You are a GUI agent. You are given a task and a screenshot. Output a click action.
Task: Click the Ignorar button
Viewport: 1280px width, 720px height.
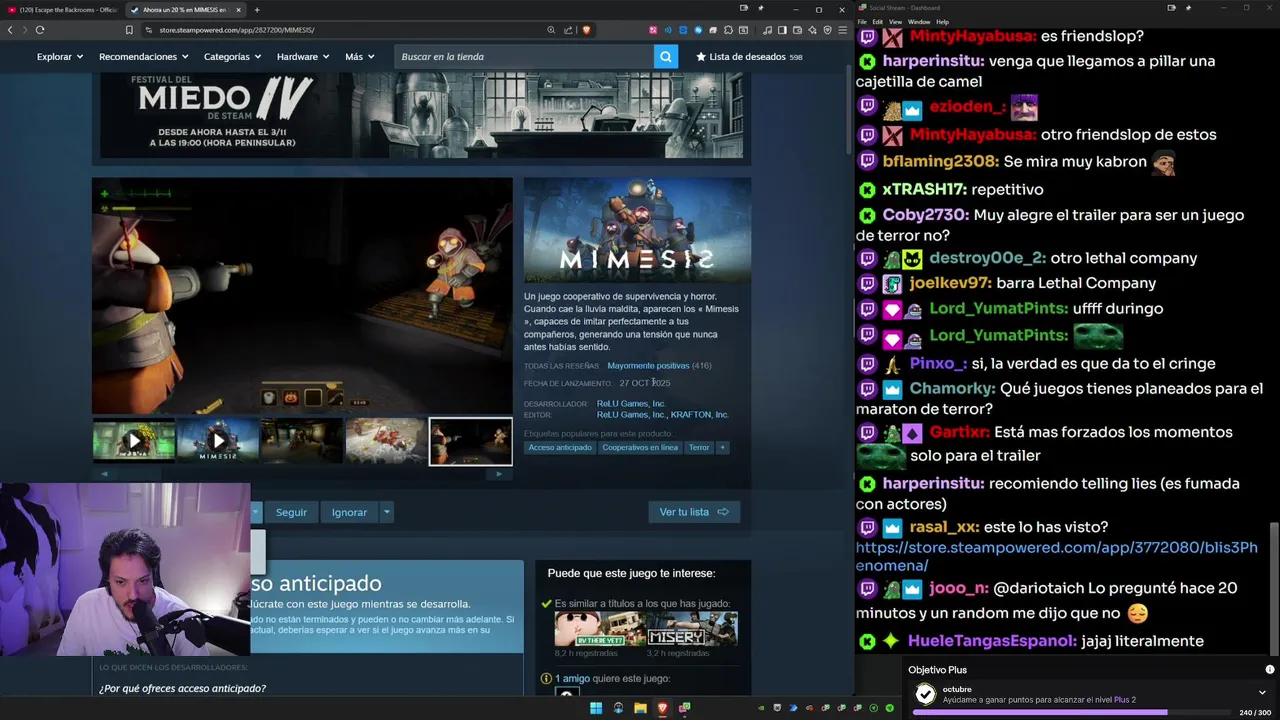click(349, 512)
